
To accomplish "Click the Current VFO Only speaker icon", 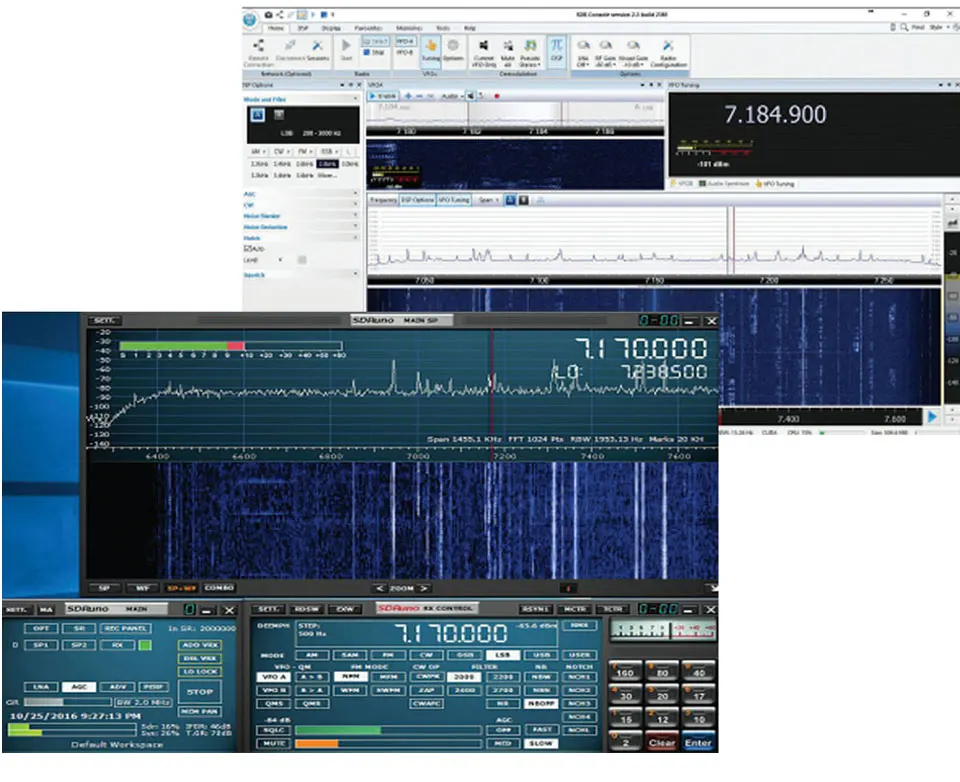I will [483, 45].
